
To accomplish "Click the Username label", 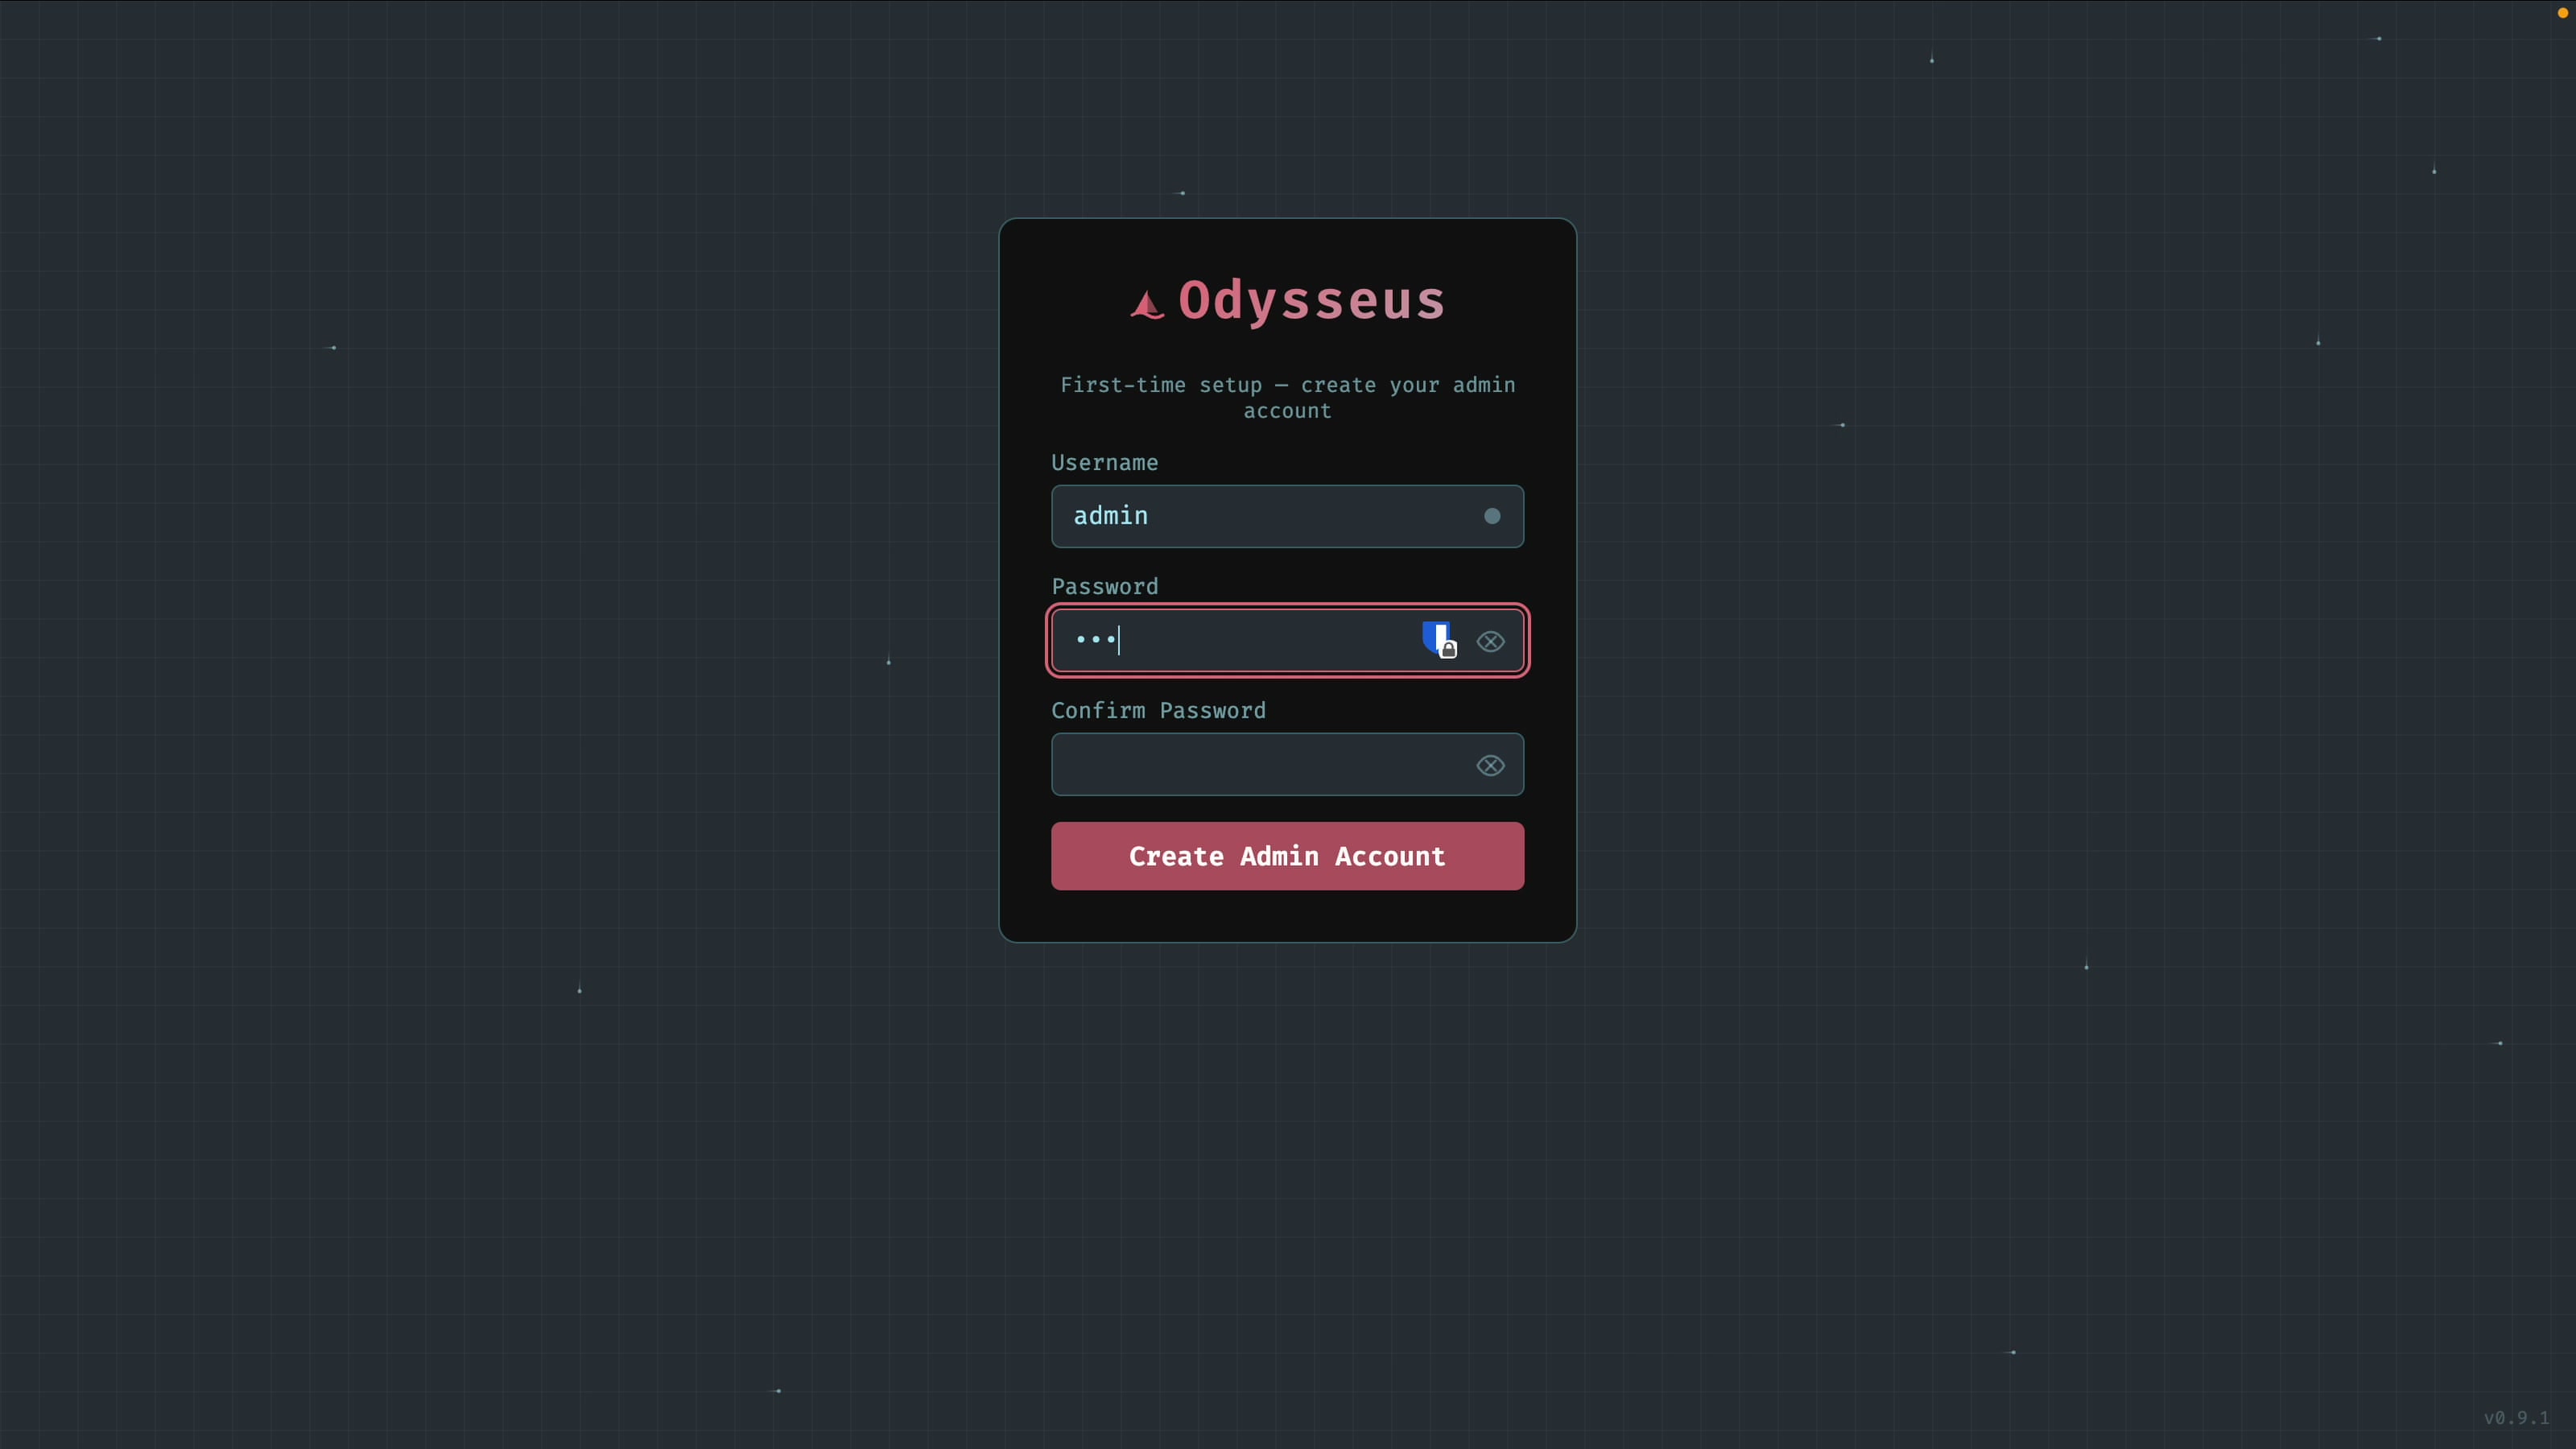I will (x=1104, y=463).
